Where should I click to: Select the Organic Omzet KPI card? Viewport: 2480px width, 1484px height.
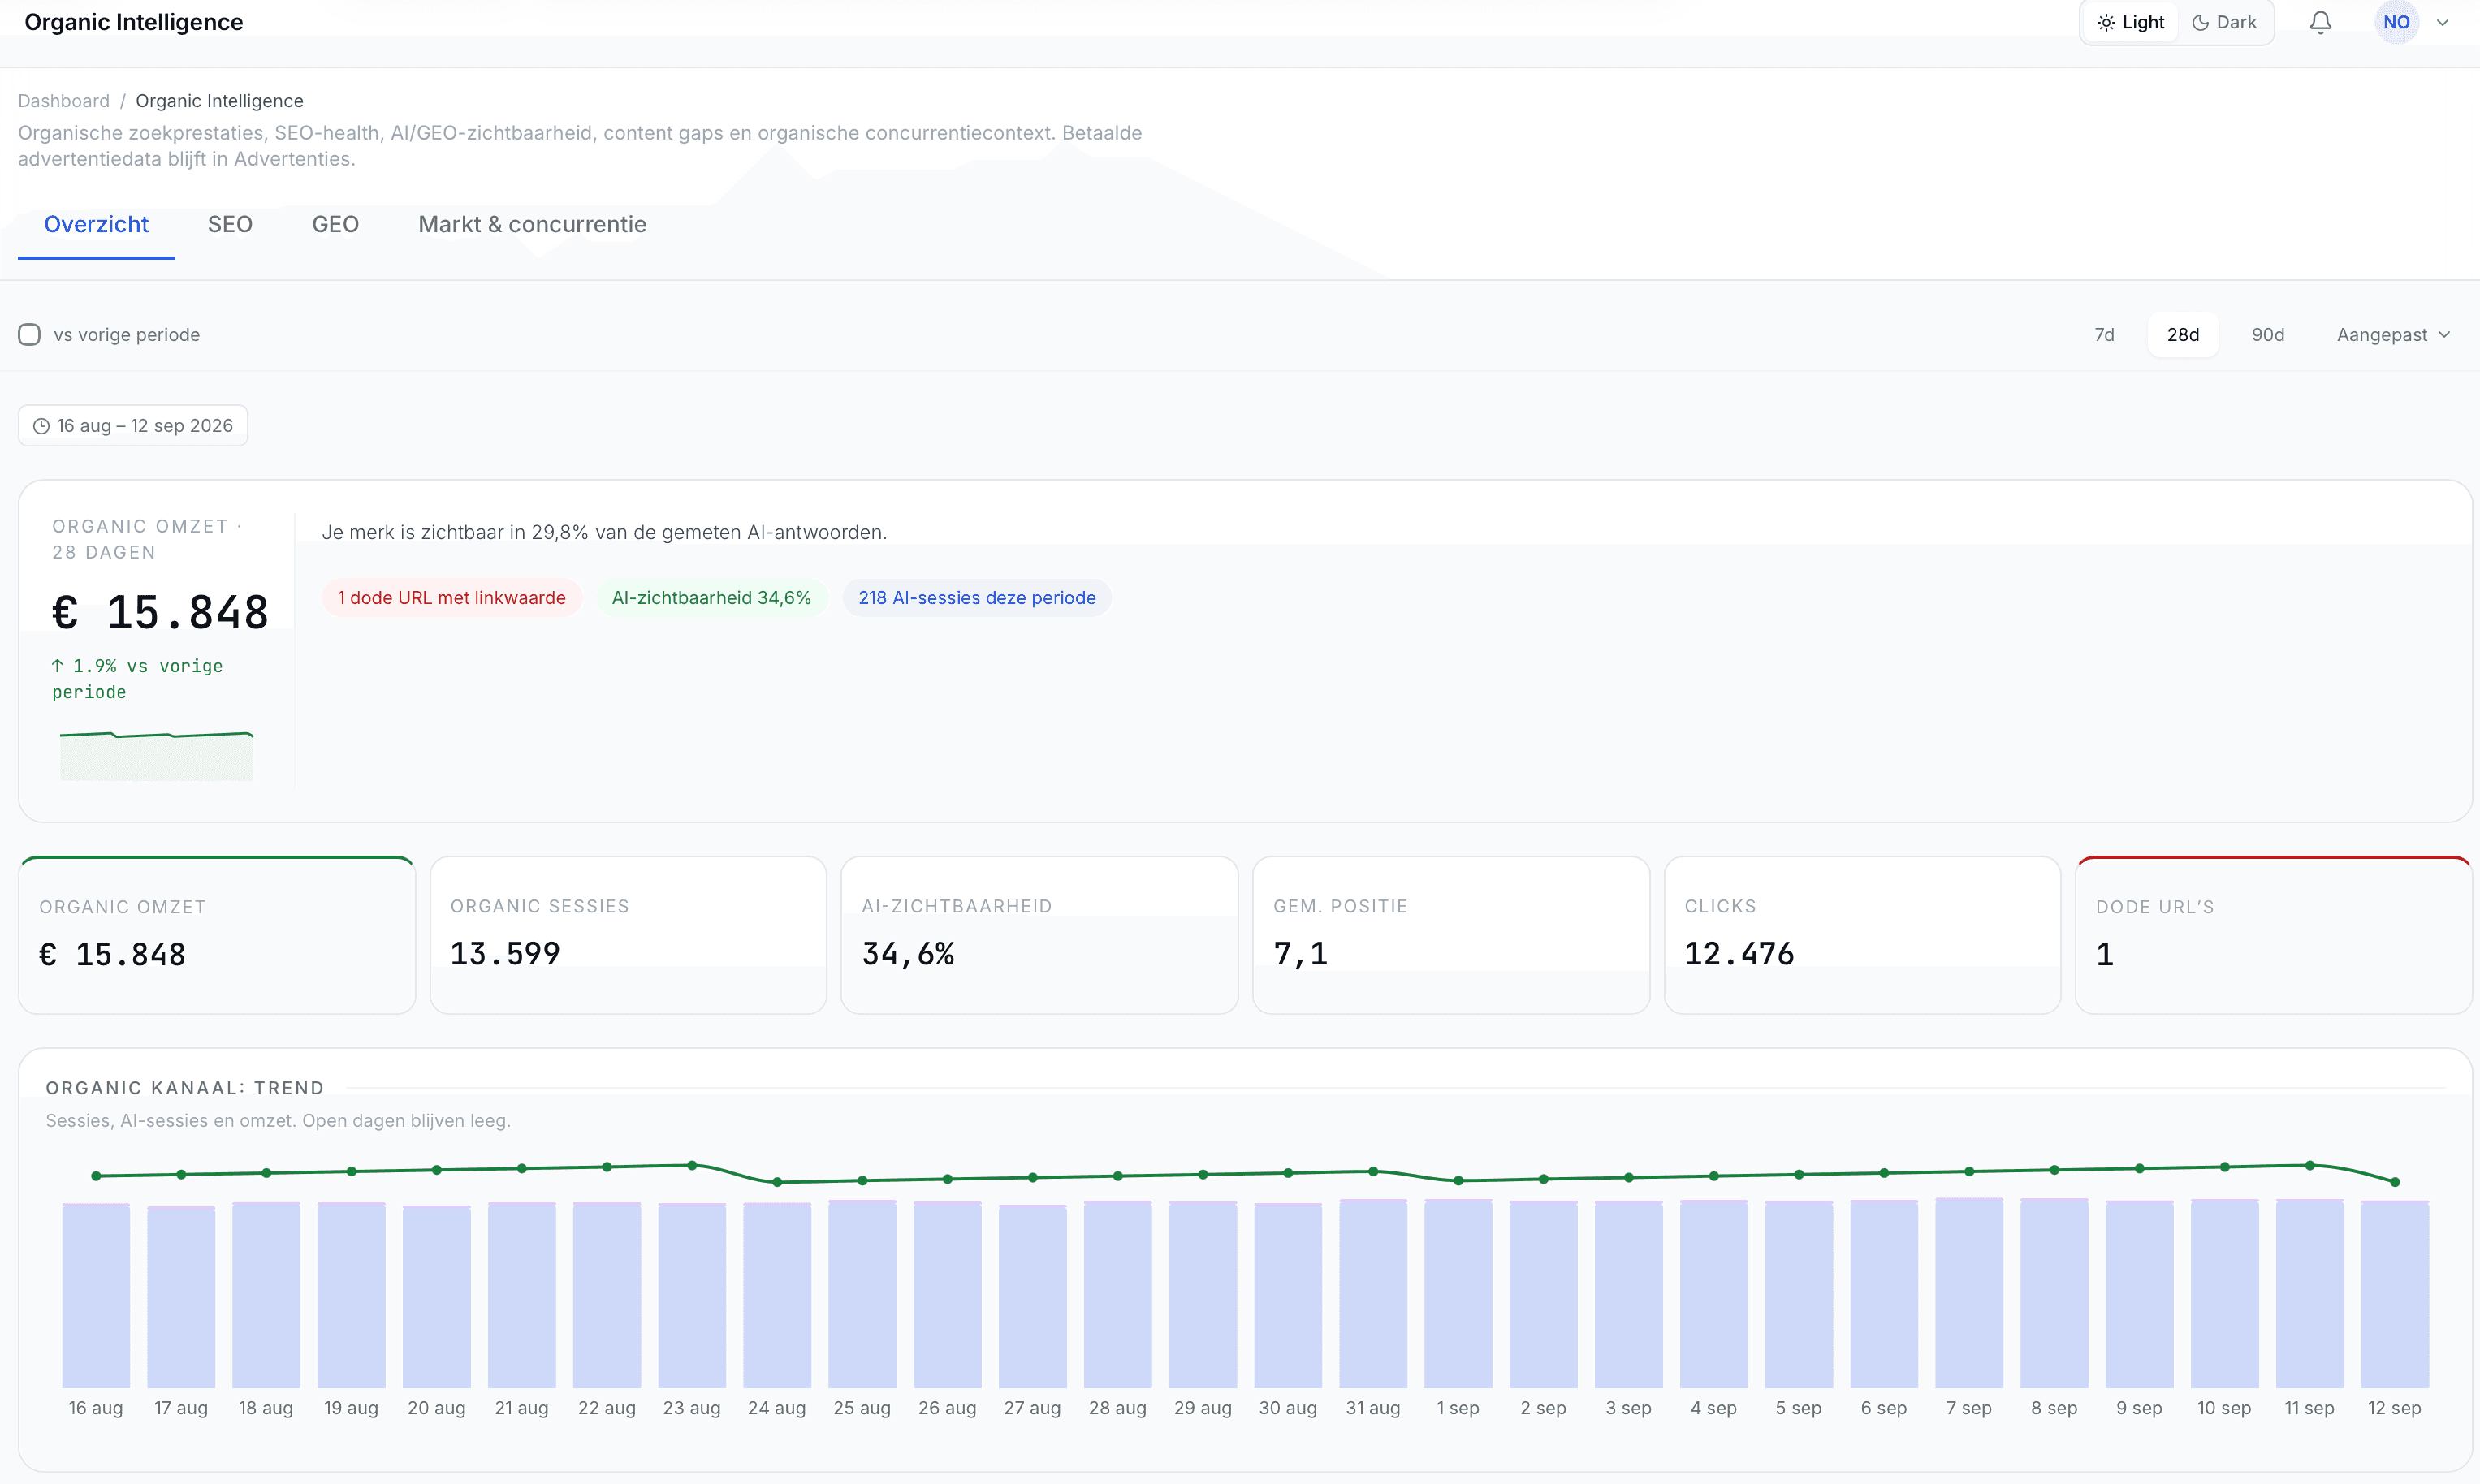(217, 935)
